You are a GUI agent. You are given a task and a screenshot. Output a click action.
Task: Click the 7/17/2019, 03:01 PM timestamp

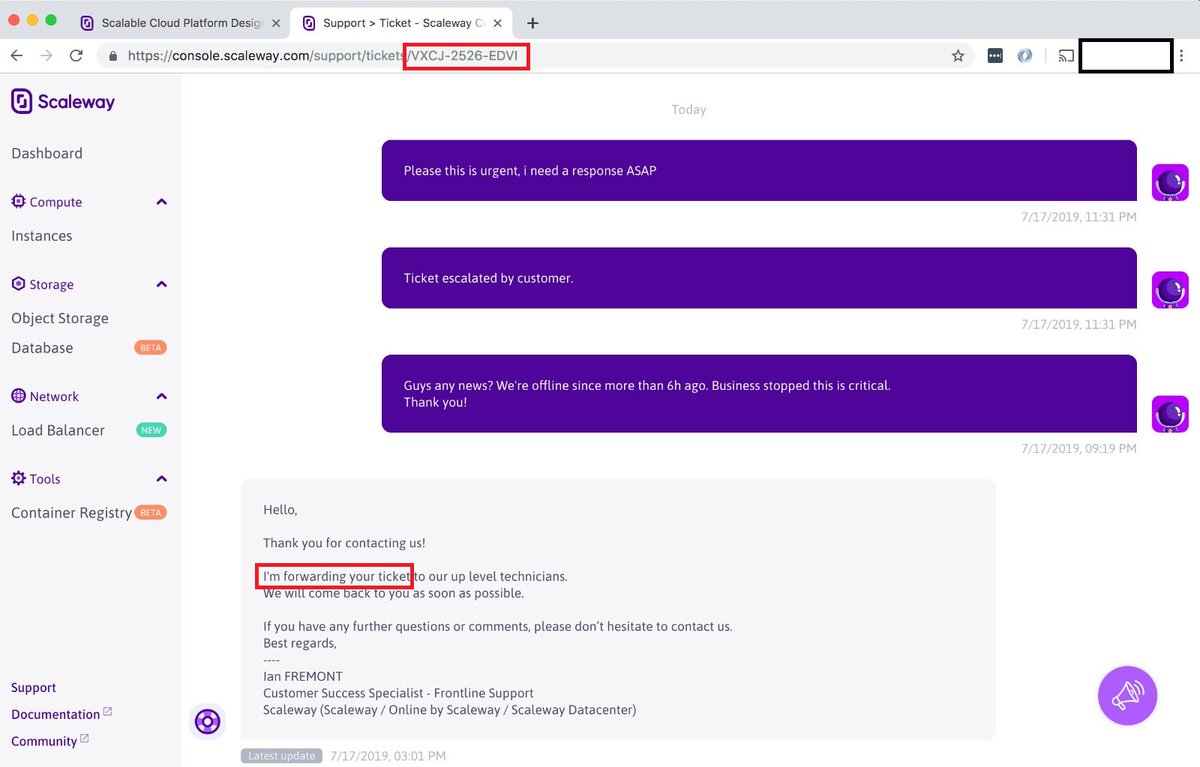point(388,756)
